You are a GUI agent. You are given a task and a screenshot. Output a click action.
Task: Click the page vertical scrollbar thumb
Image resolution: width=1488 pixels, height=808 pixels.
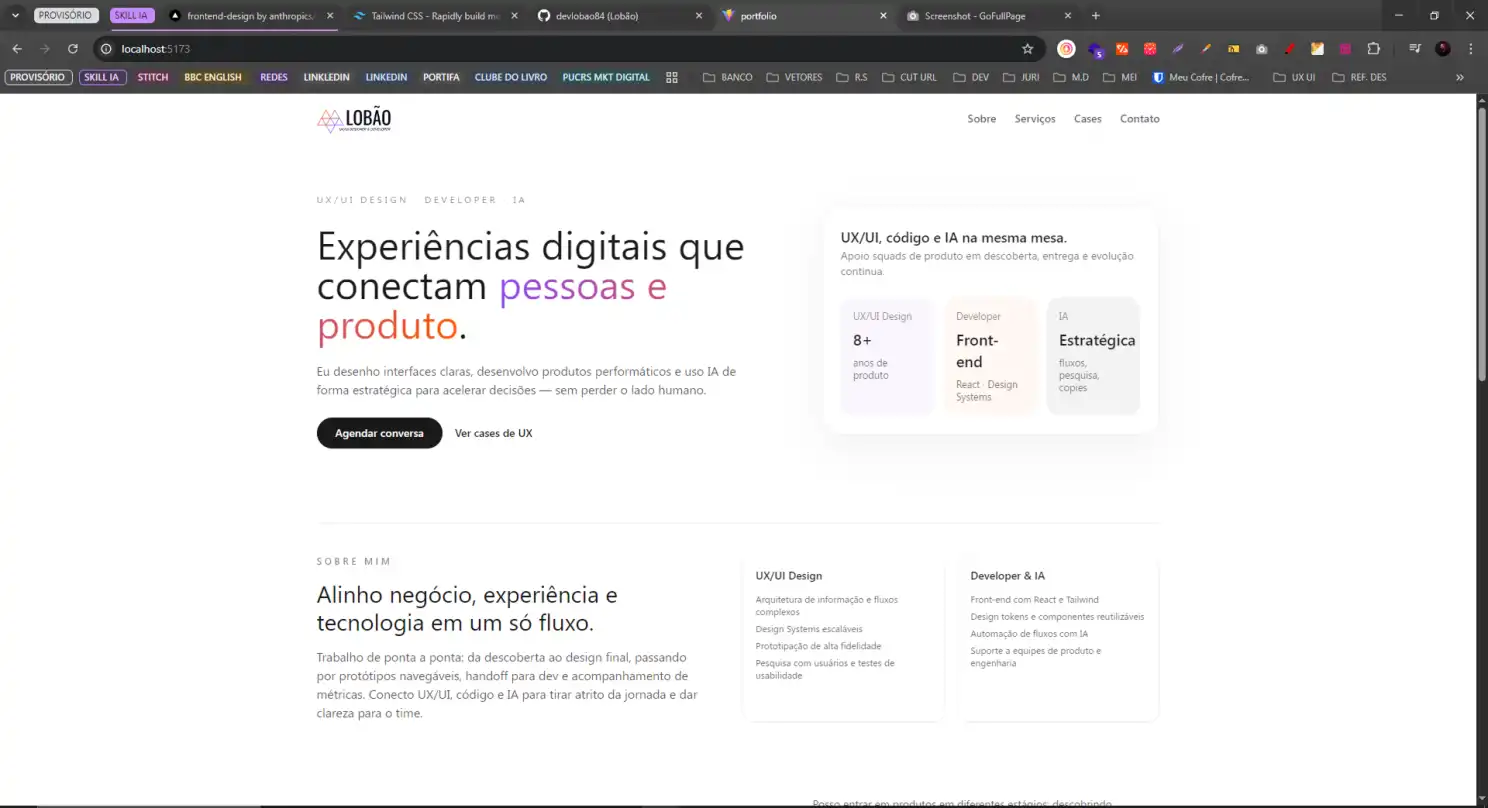tap(1481, 240)
